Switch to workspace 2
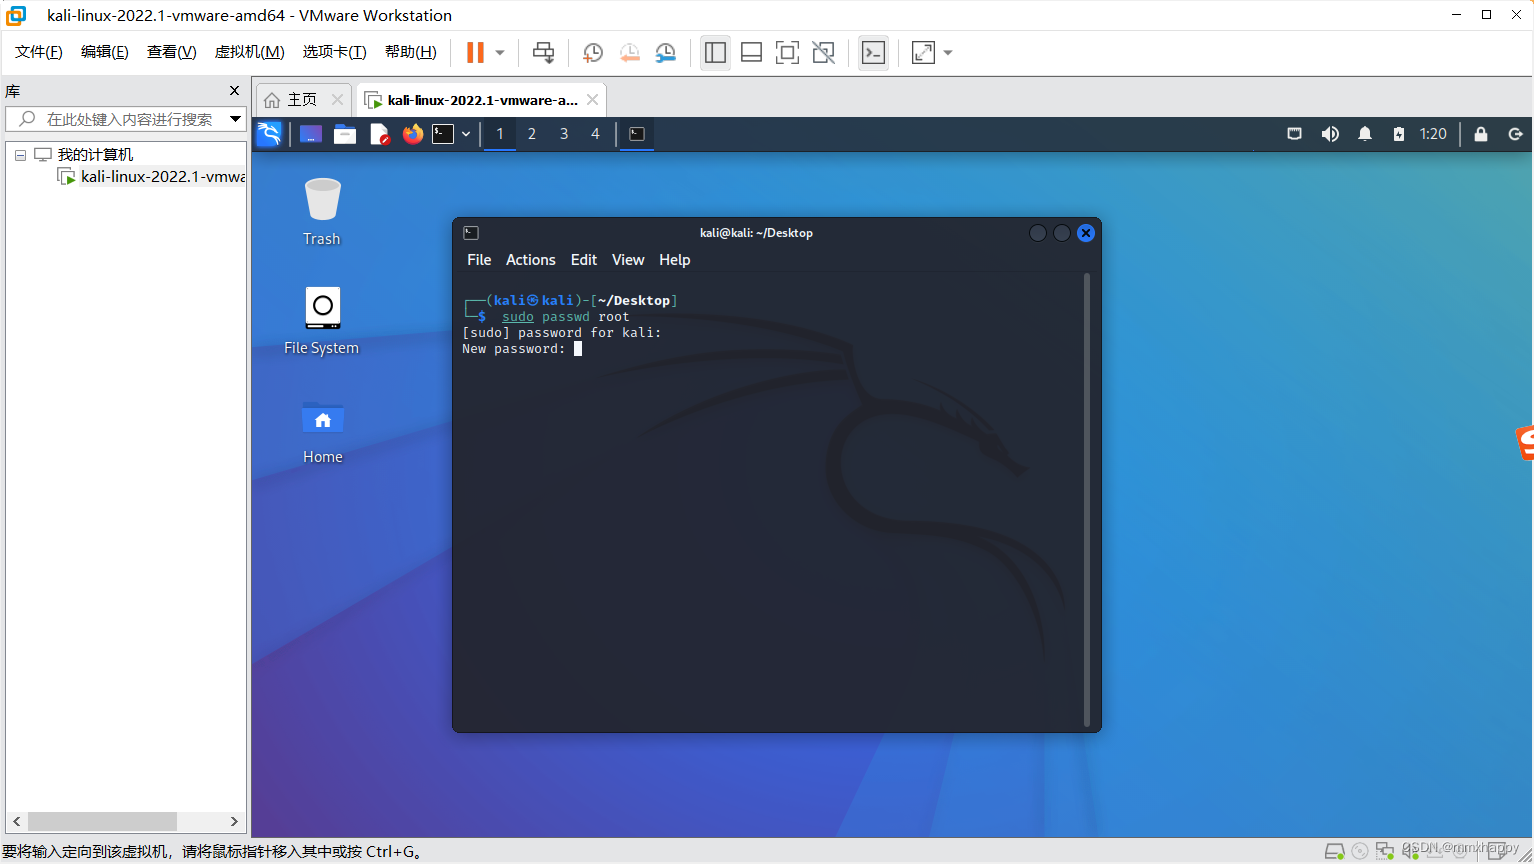 tap(532, 134)
